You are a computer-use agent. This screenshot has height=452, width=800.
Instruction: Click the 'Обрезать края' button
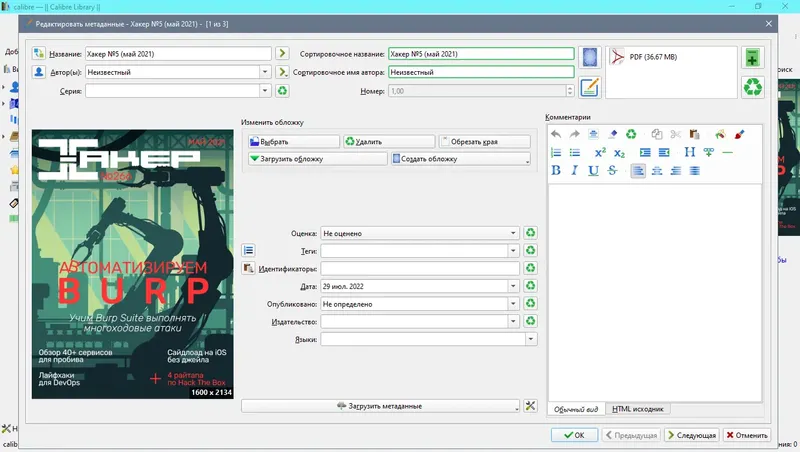[485, 141]
